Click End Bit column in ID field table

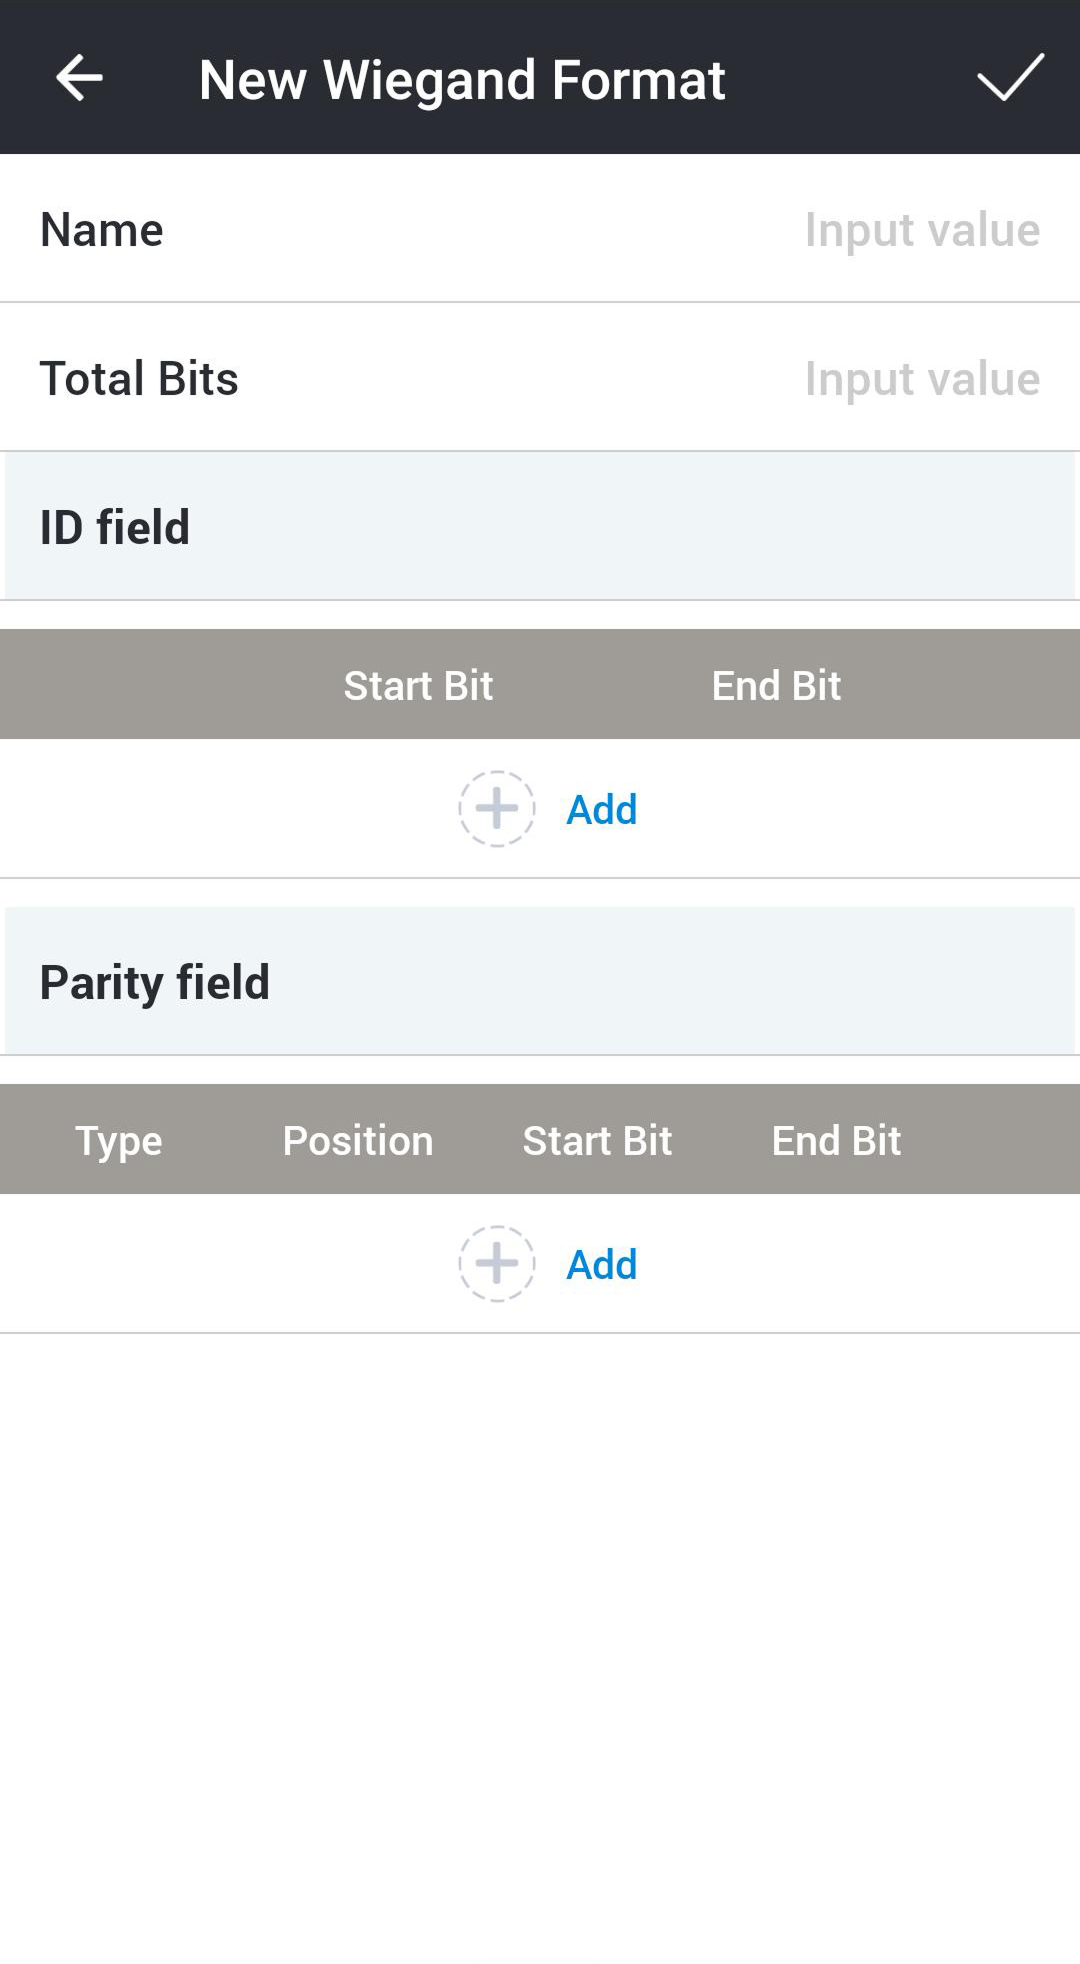[776, 686]
